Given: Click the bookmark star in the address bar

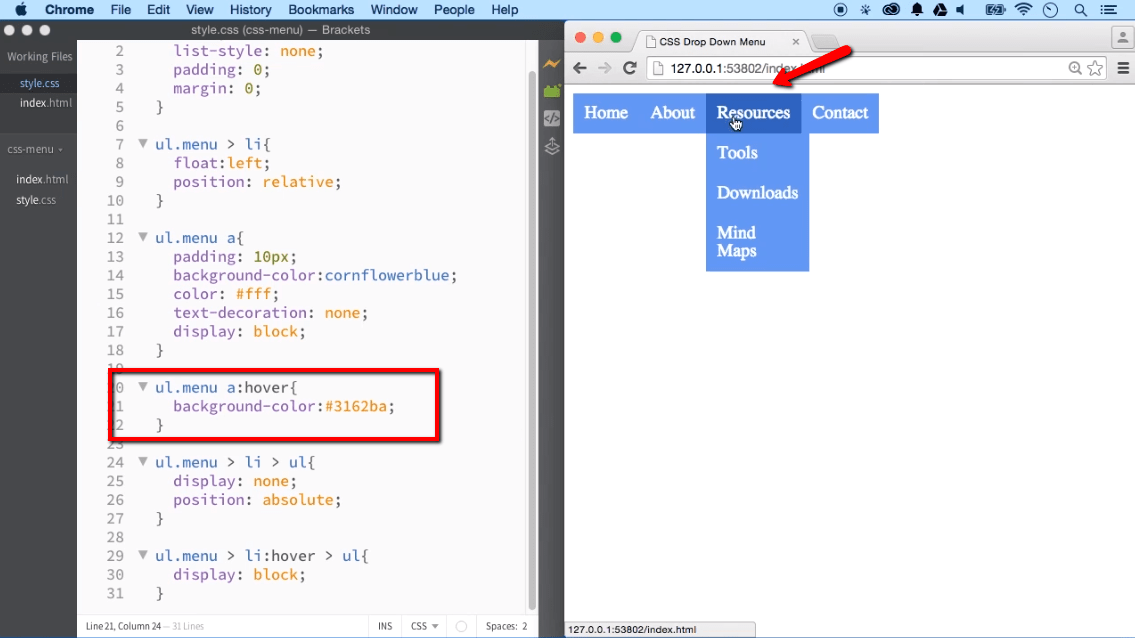Looking at the screenshot, I should 1096,68.
